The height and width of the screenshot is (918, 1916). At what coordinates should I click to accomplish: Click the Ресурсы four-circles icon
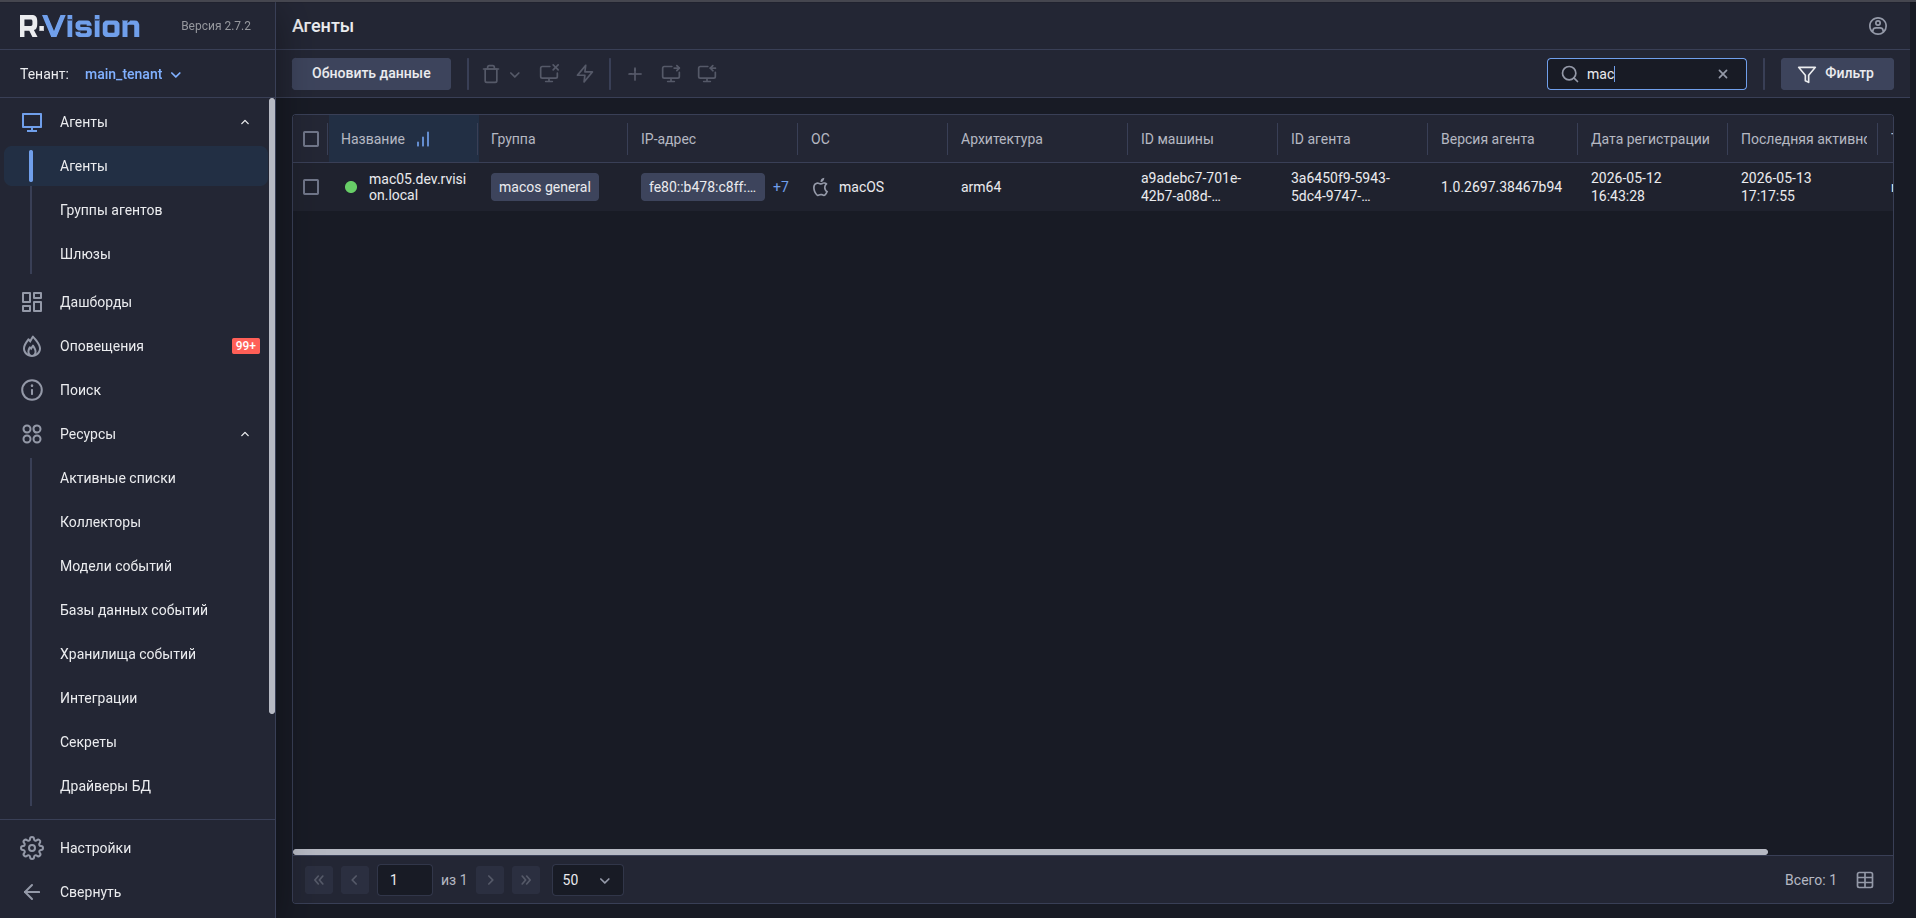[32, 434]
